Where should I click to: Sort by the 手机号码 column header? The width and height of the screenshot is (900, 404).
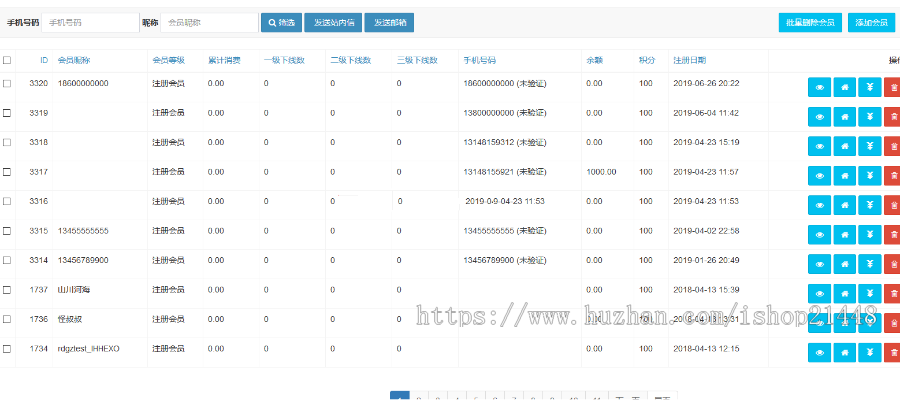coord(480,60)
